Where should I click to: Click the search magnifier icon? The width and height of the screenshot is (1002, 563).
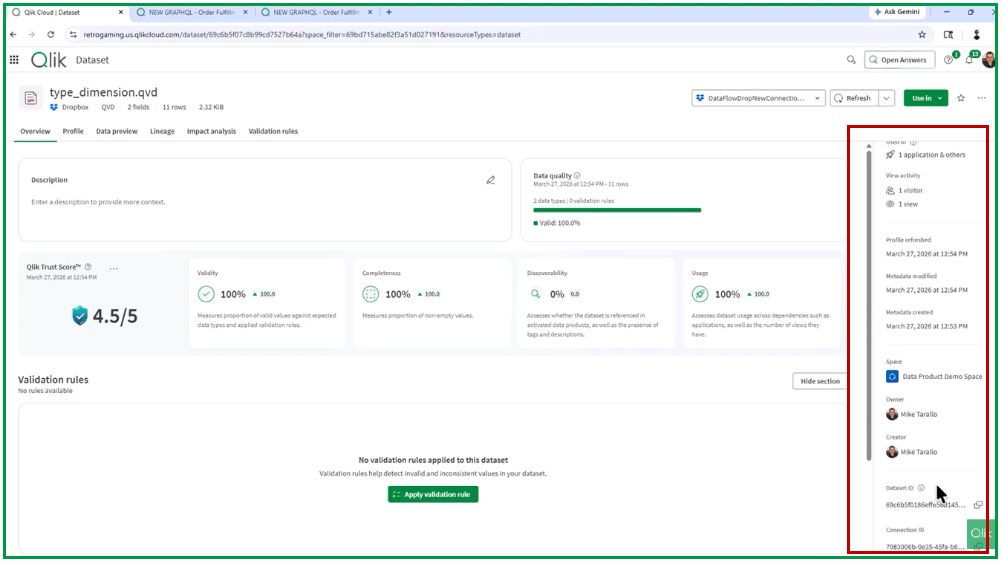tap(851, 60)
